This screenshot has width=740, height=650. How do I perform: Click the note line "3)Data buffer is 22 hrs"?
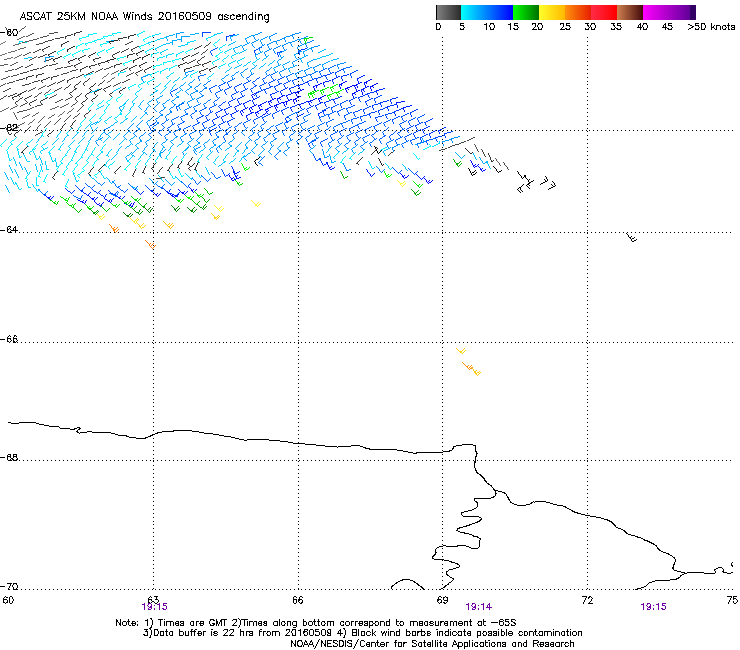pyautogui.click(x=363, y=633)
